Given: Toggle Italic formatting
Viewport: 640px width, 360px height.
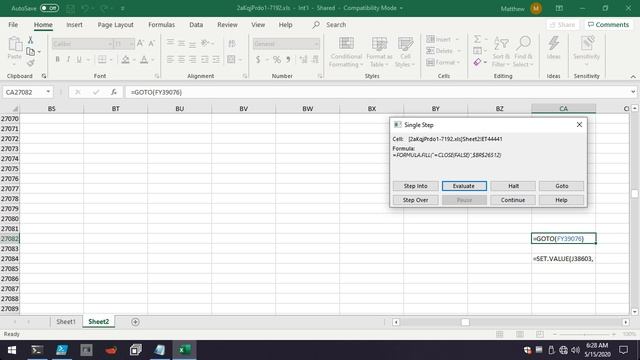Looking at the screenshot, I should (x=68, y=60).
